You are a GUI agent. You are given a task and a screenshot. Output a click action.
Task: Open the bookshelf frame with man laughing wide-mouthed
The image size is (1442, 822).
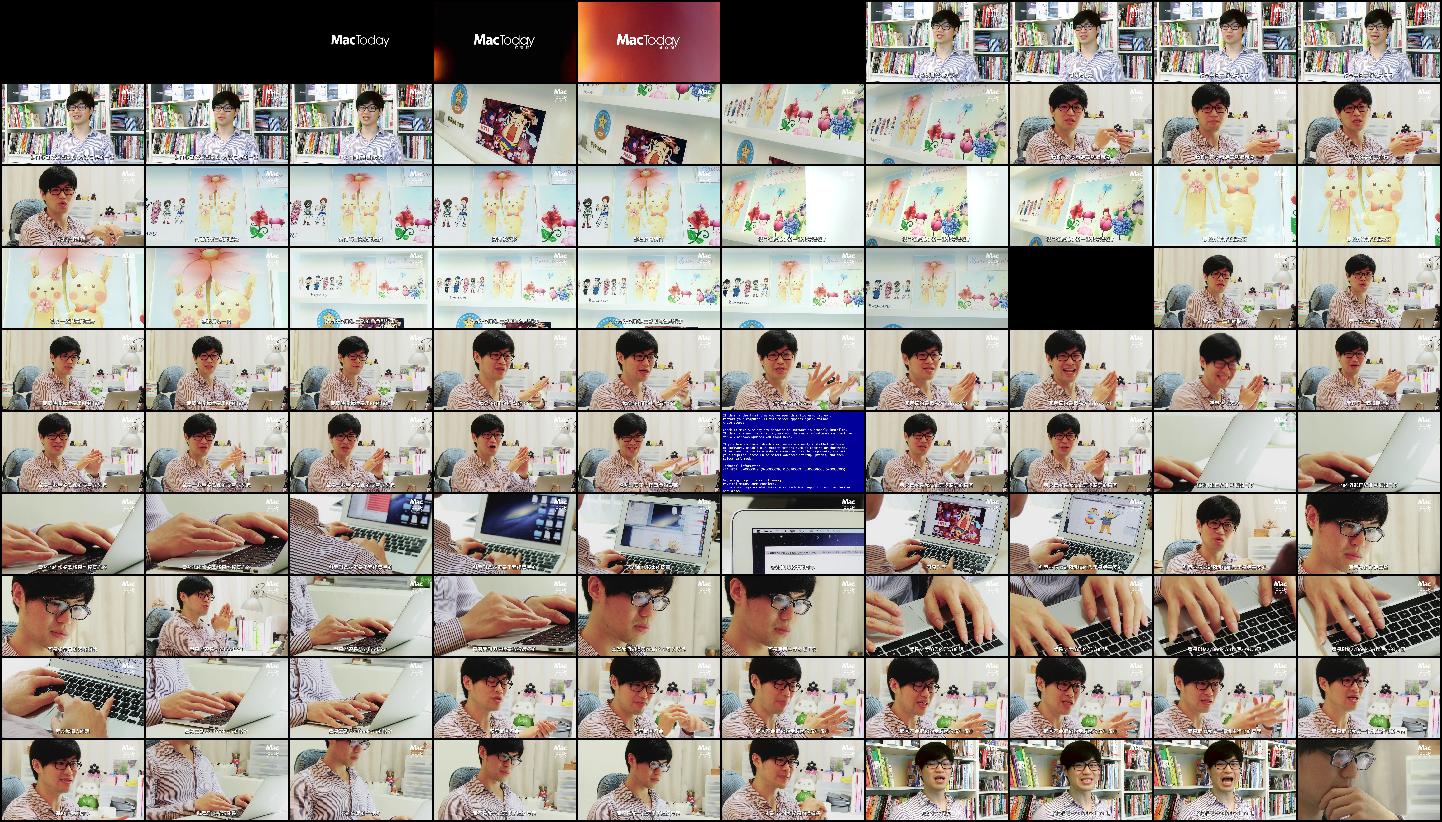(x=1225, y=780)
